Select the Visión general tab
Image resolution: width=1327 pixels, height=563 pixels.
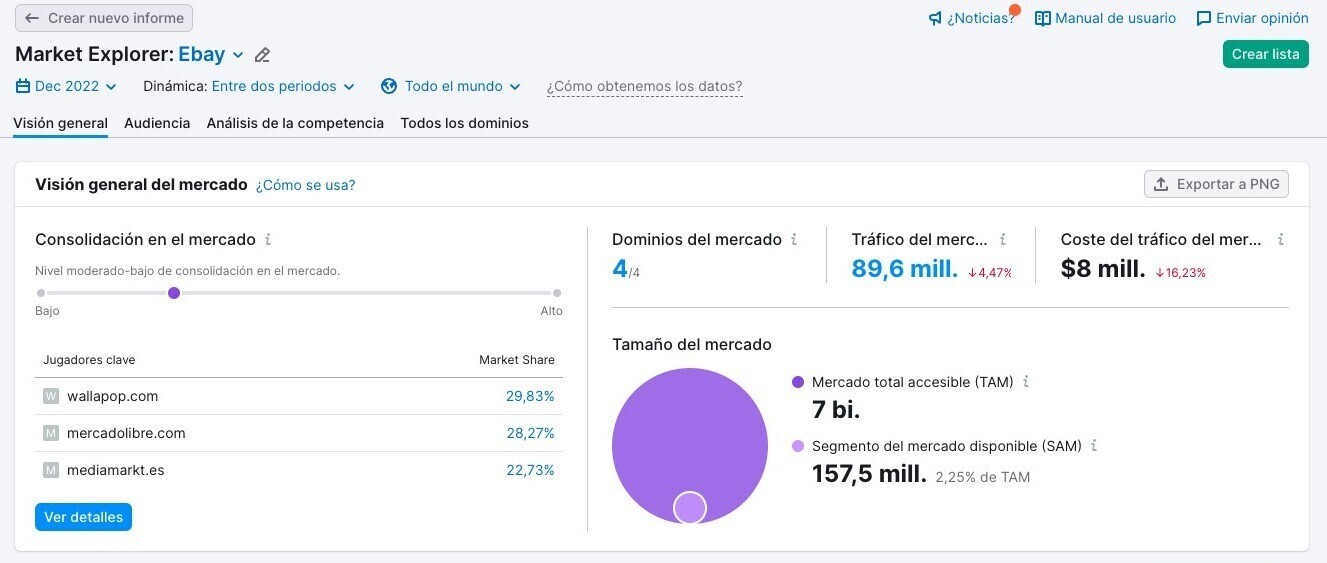[x=60, y=123]
